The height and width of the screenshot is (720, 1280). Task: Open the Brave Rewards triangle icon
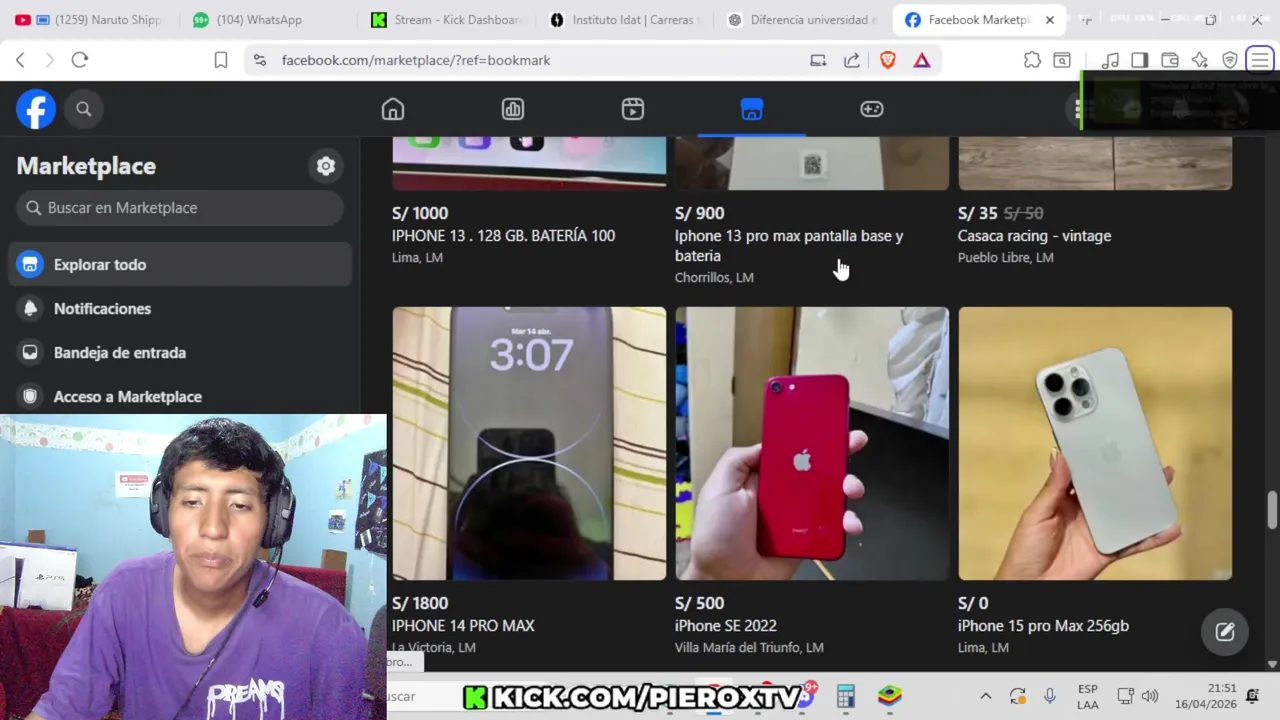click(922, 60)
